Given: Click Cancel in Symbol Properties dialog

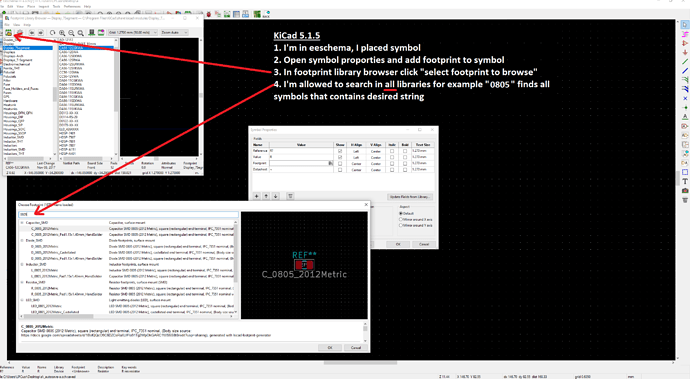Looking at the screenshot, I should click(x=424, y=244).
